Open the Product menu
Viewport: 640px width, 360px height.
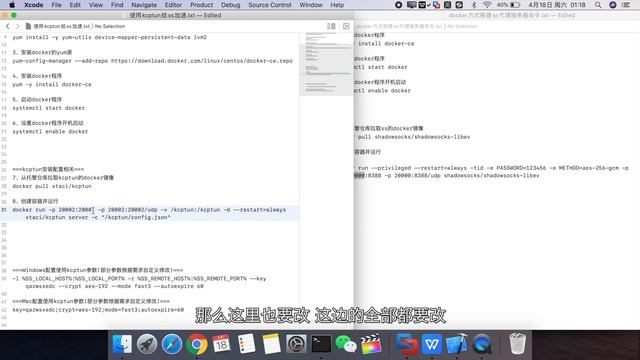[202, 5]
